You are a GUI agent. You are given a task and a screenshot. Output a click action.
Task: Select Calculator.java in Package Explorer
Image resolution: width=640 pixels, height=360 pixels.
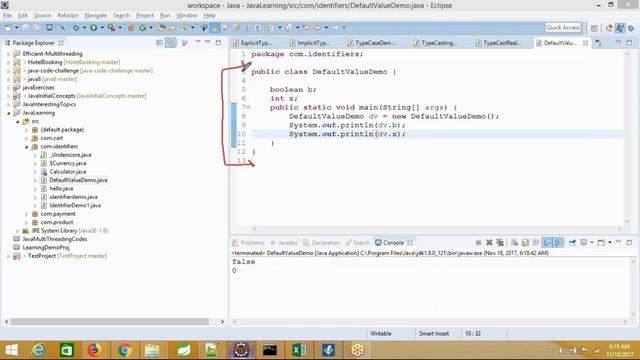tap(68, 172)
